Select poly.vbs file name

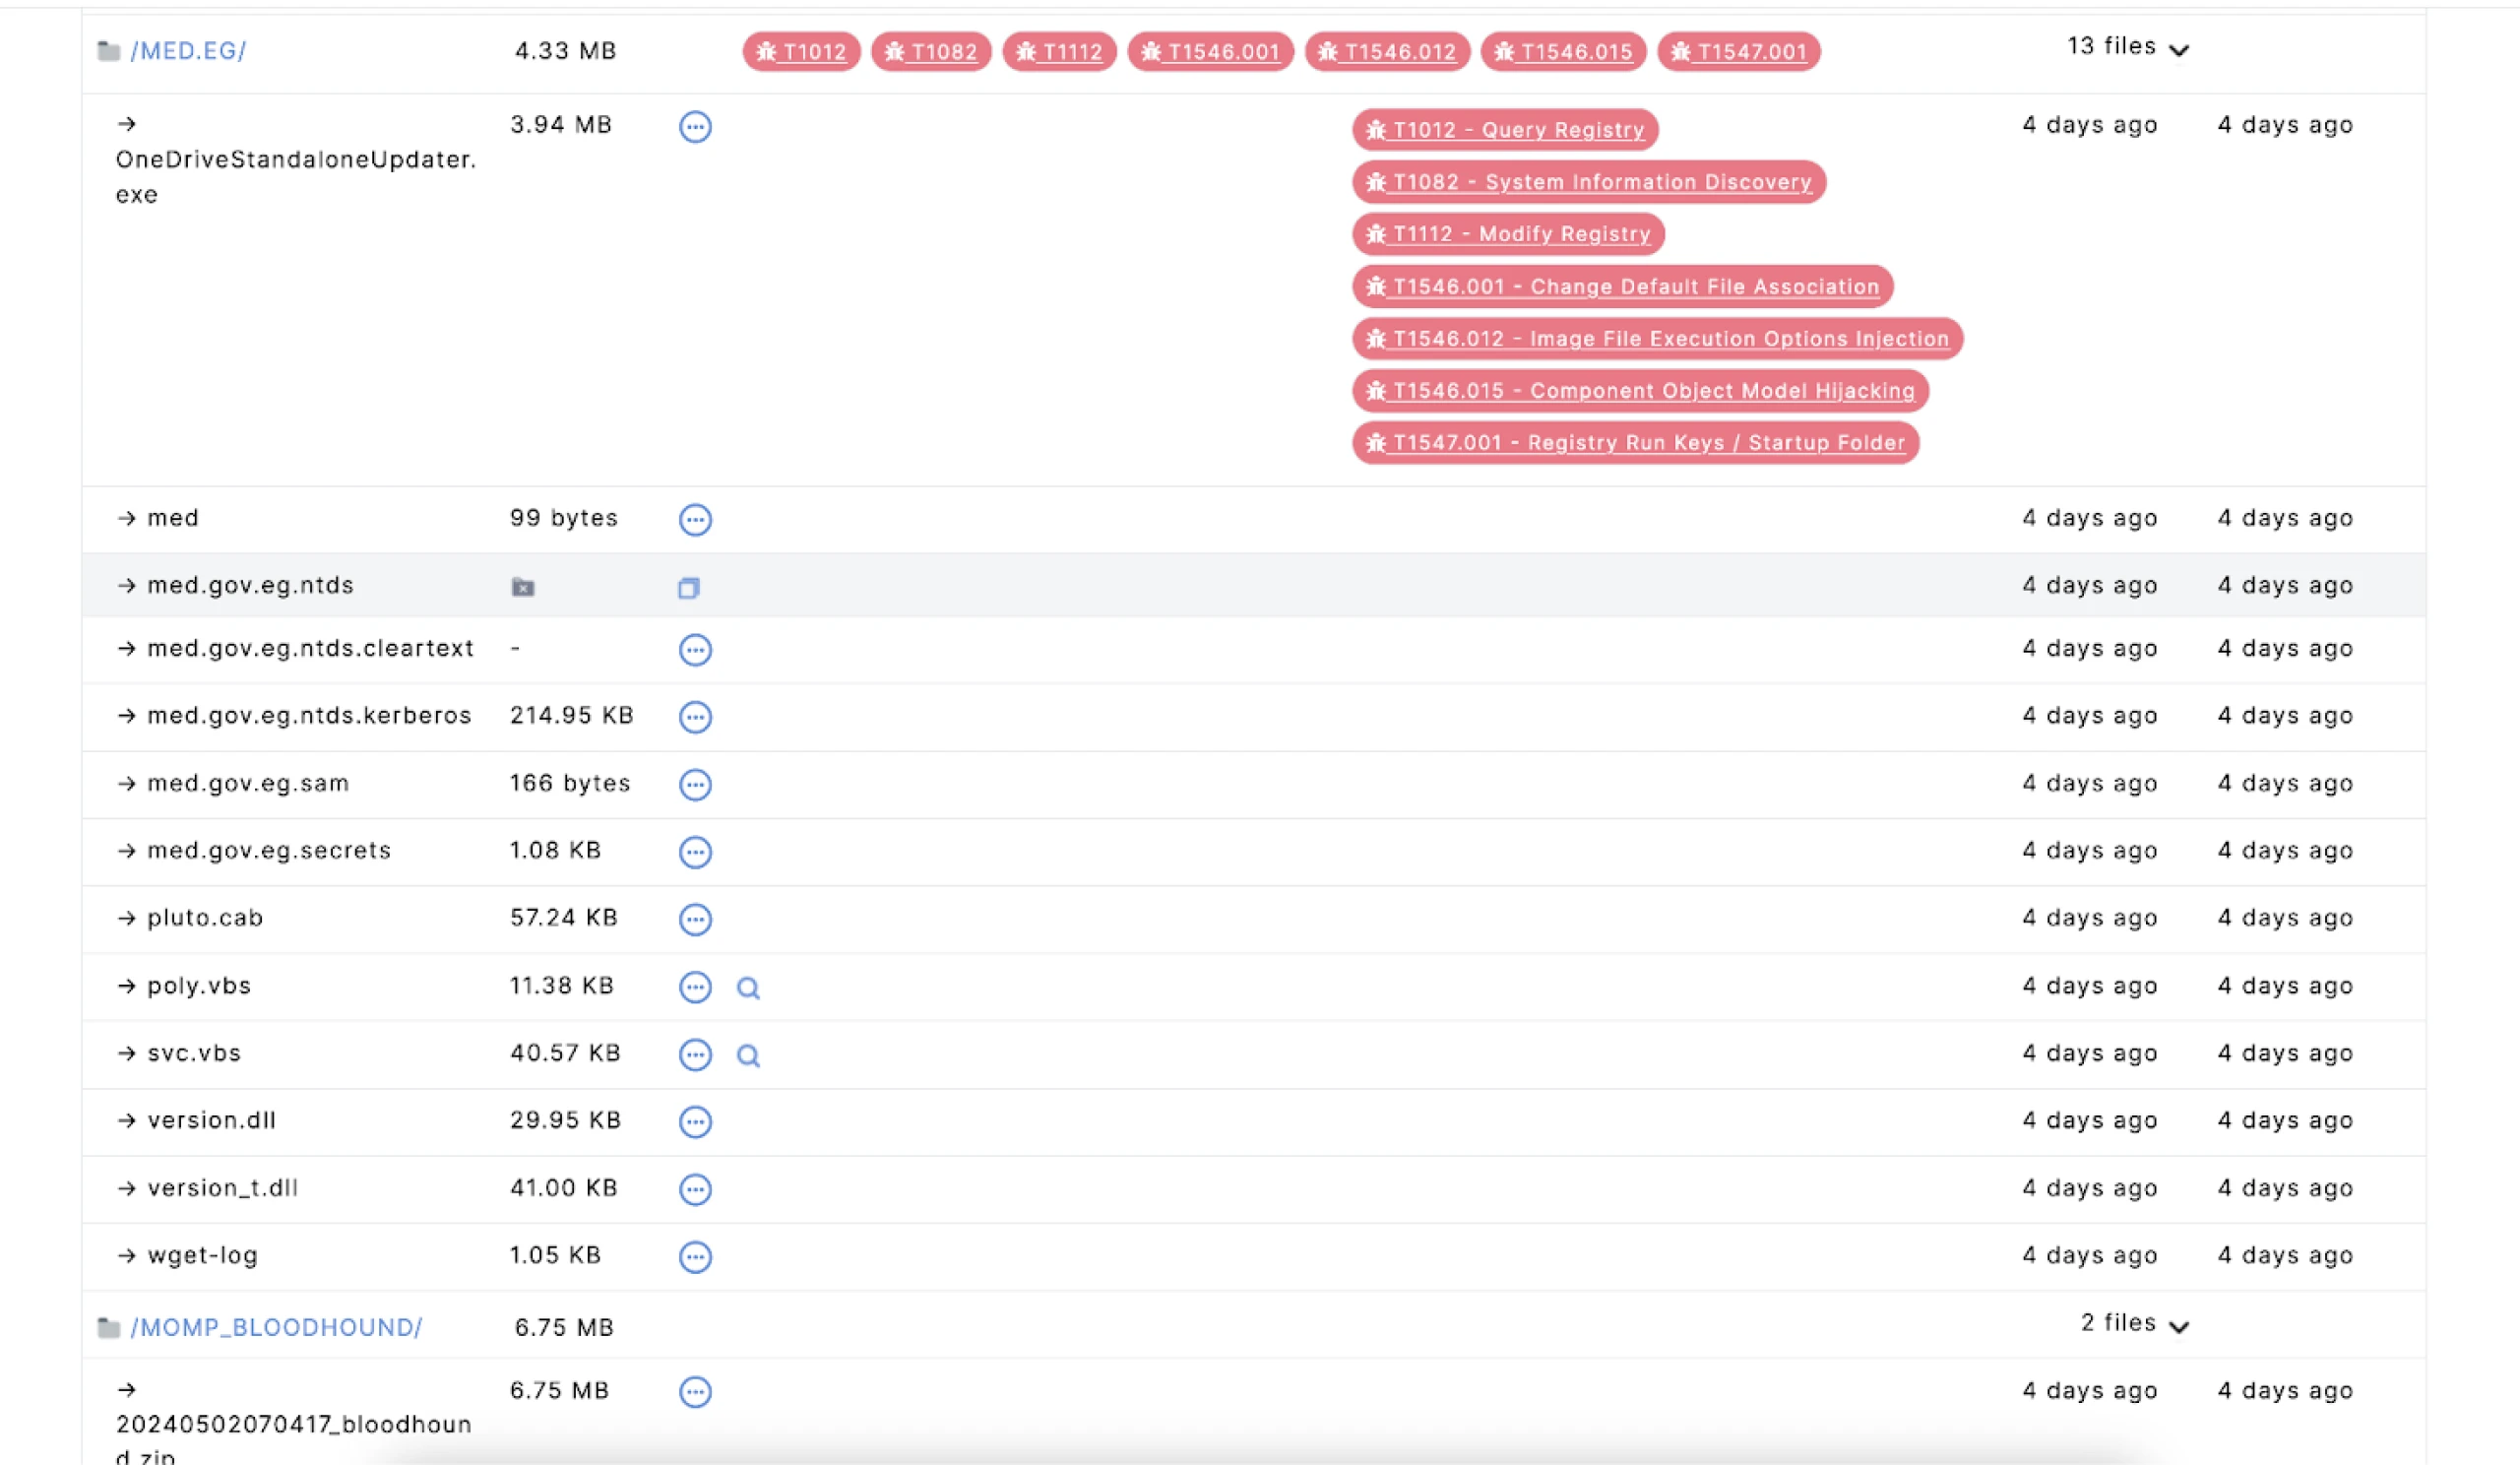pos(200,986)
